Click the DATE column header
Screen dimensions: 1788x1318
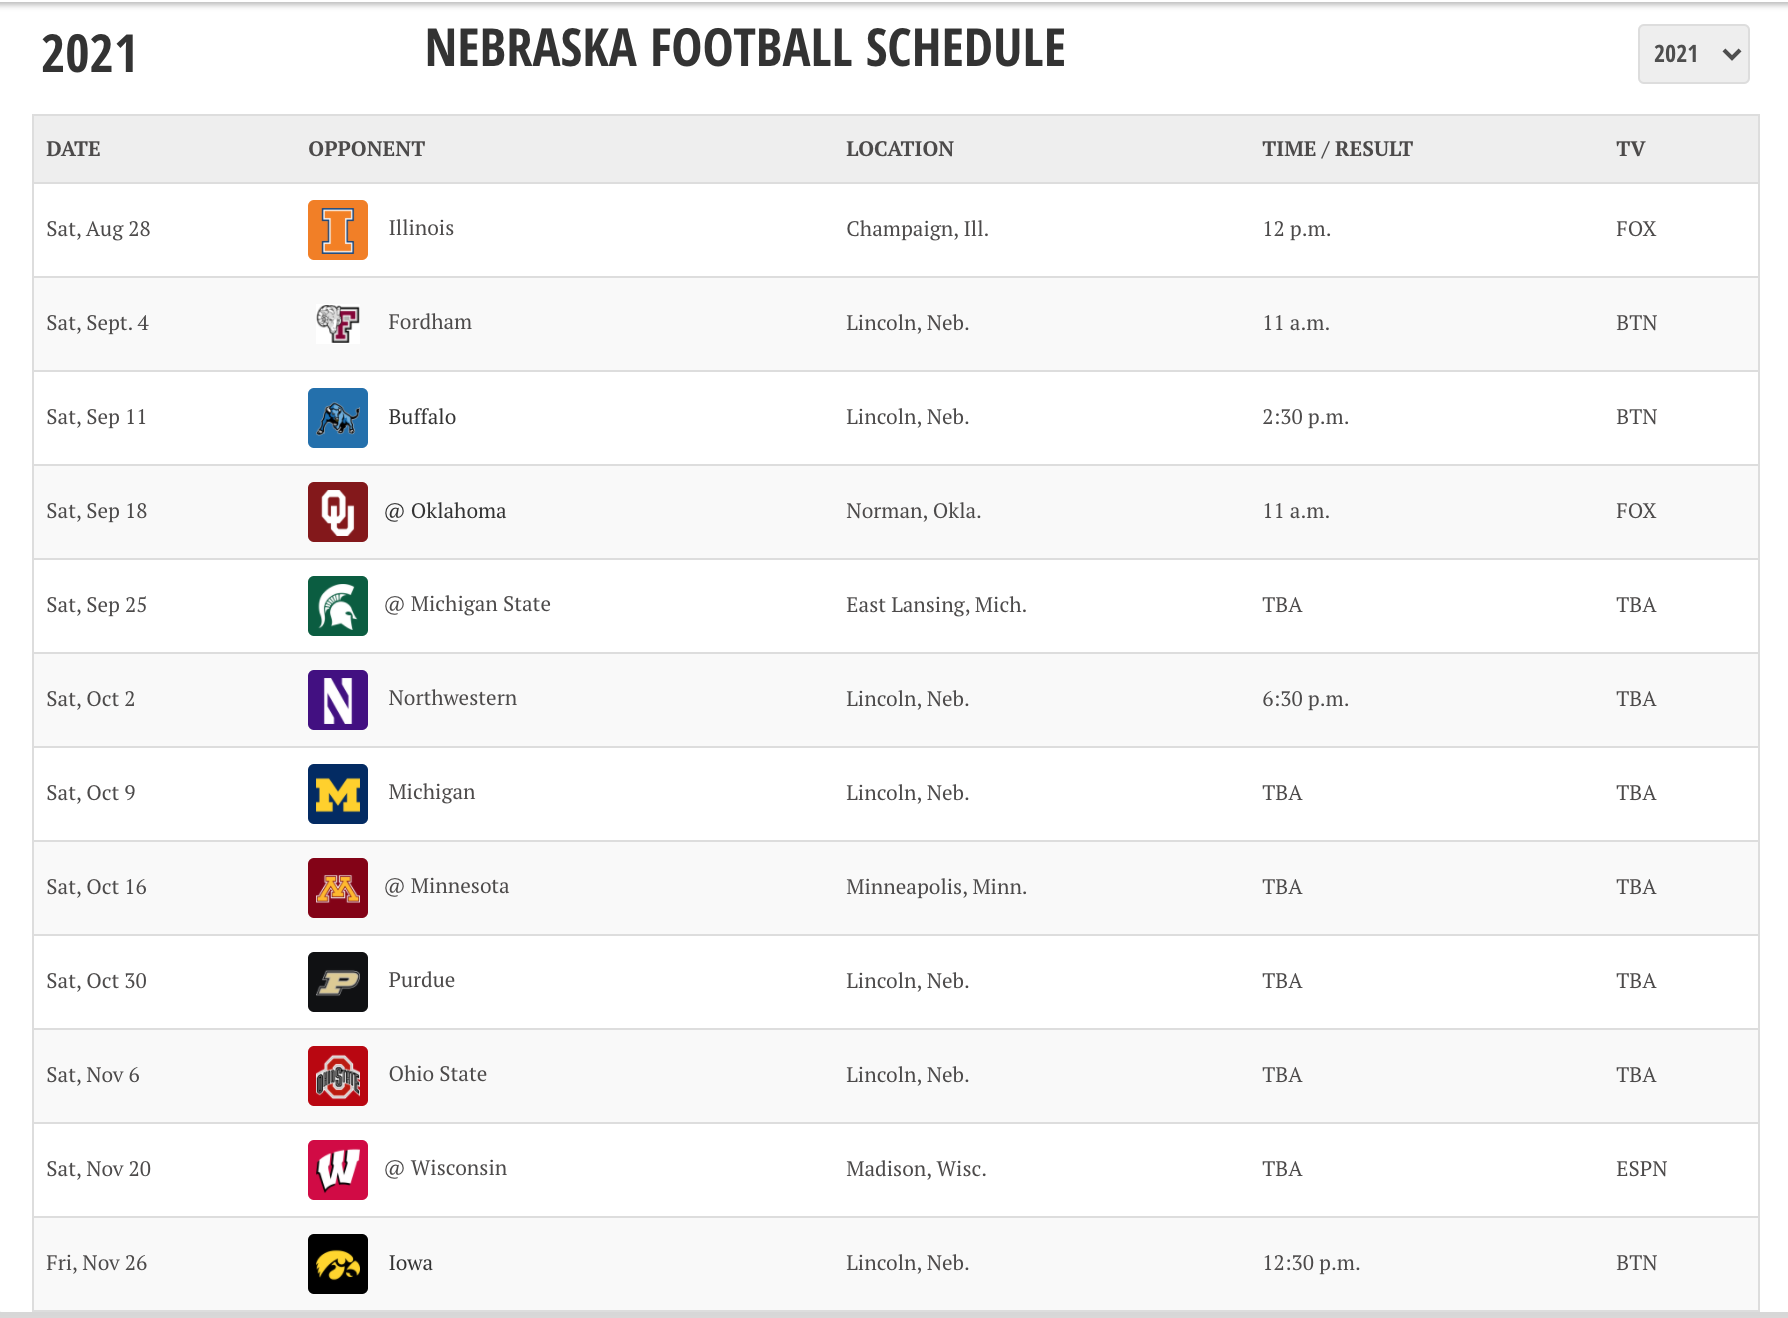(x=73, y=149)
